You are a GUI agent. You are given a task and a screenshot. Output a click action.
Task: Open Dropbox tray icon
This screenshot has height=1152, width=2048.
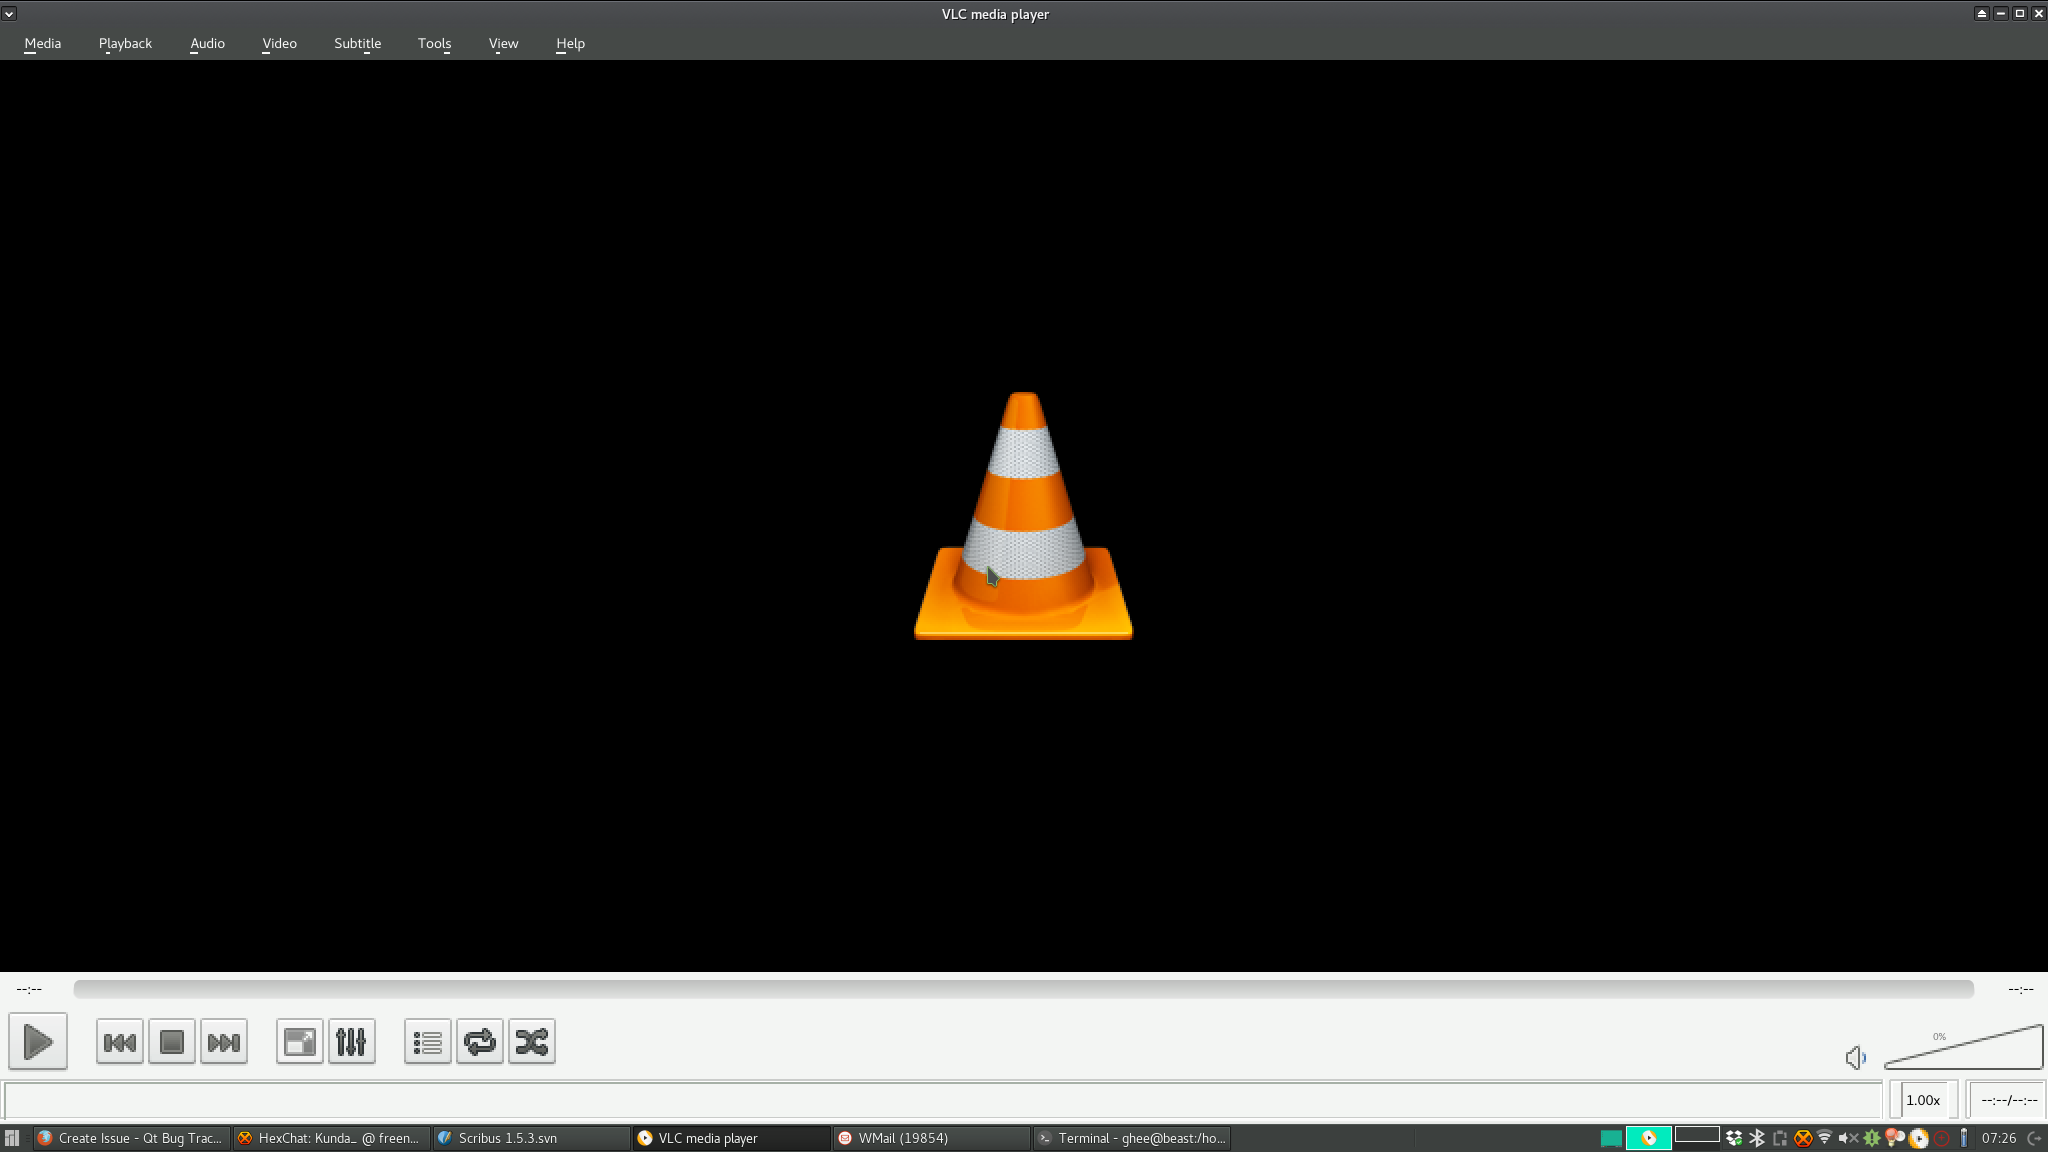1734,1138
